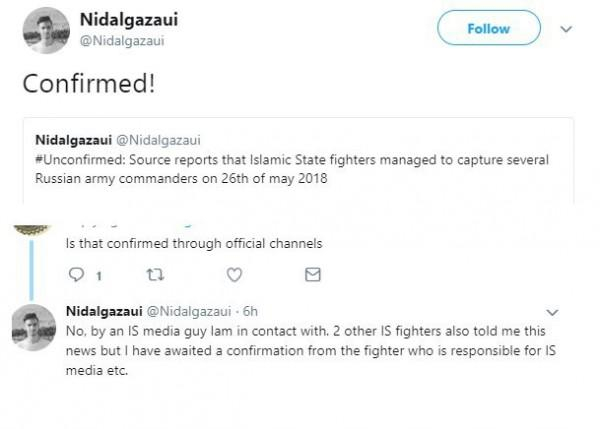Click the Follow button
Screen dimensions: 600x429
click(x=488, y=30)
